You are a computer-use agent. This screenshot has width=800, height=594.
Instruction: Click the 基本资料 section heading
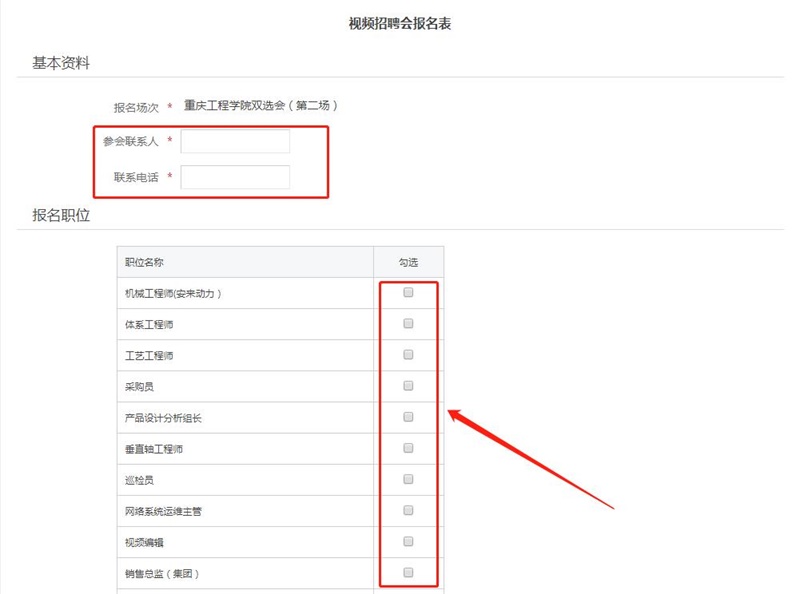pos(62,63)
